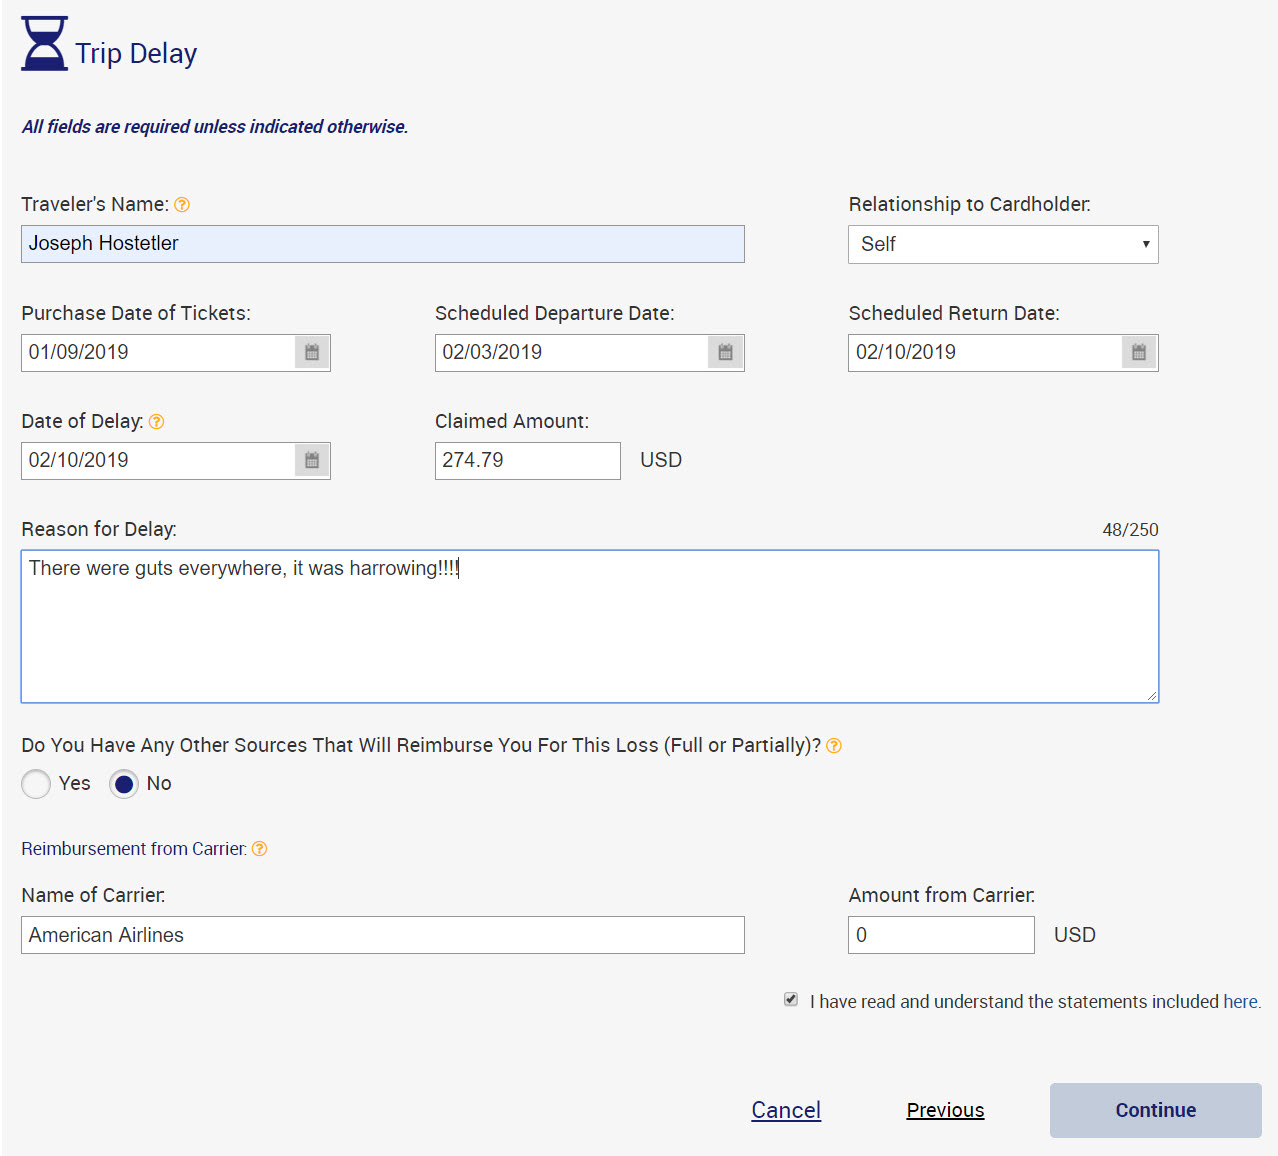Screen dimensions: 1278x1156
Task: Click inside the Claimed Amount field
Action: [527, 460]
